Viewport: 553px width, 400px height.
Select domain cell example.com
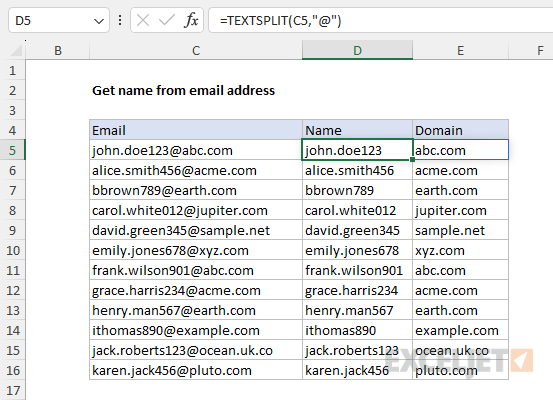coord(461,330)
